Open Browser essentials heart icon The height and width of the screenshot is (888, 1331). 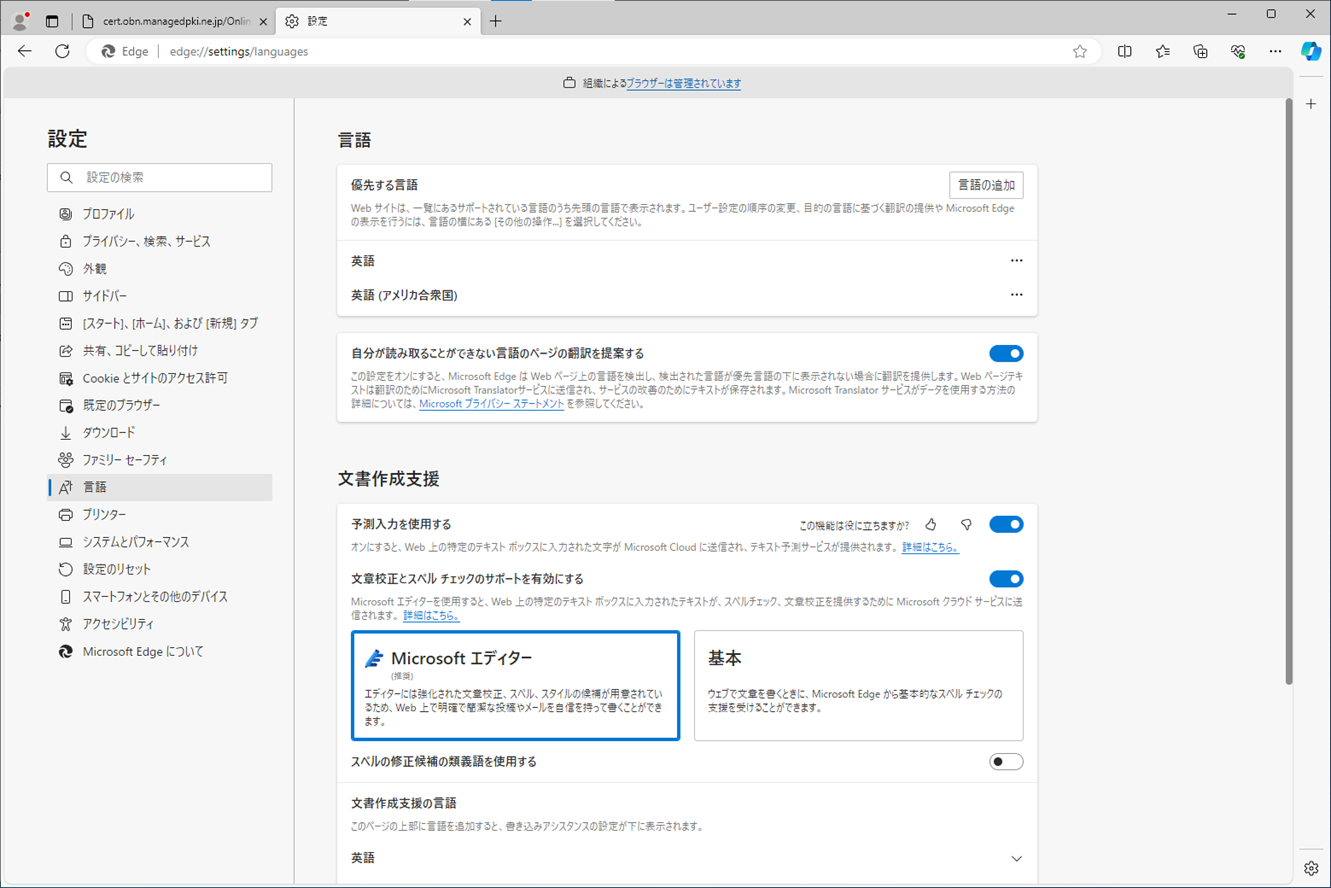(x=1238, y=51)
